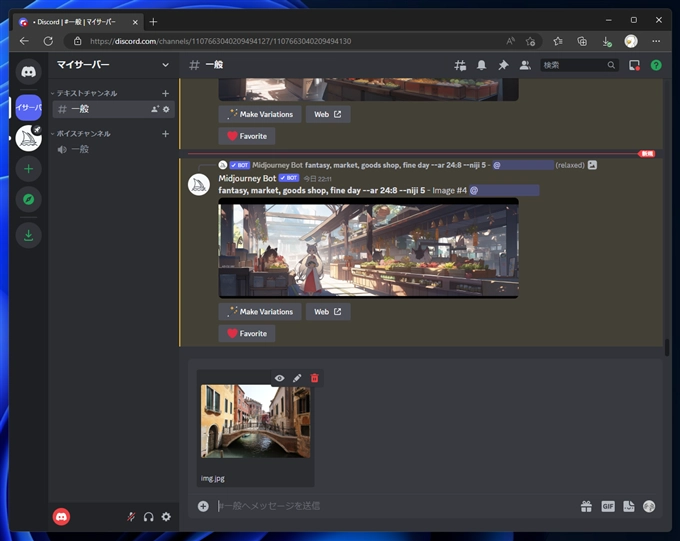Add page to favorites star icon
Image resolution: width=680 pixels, height=541 pixels.
(x=530, y=41)
